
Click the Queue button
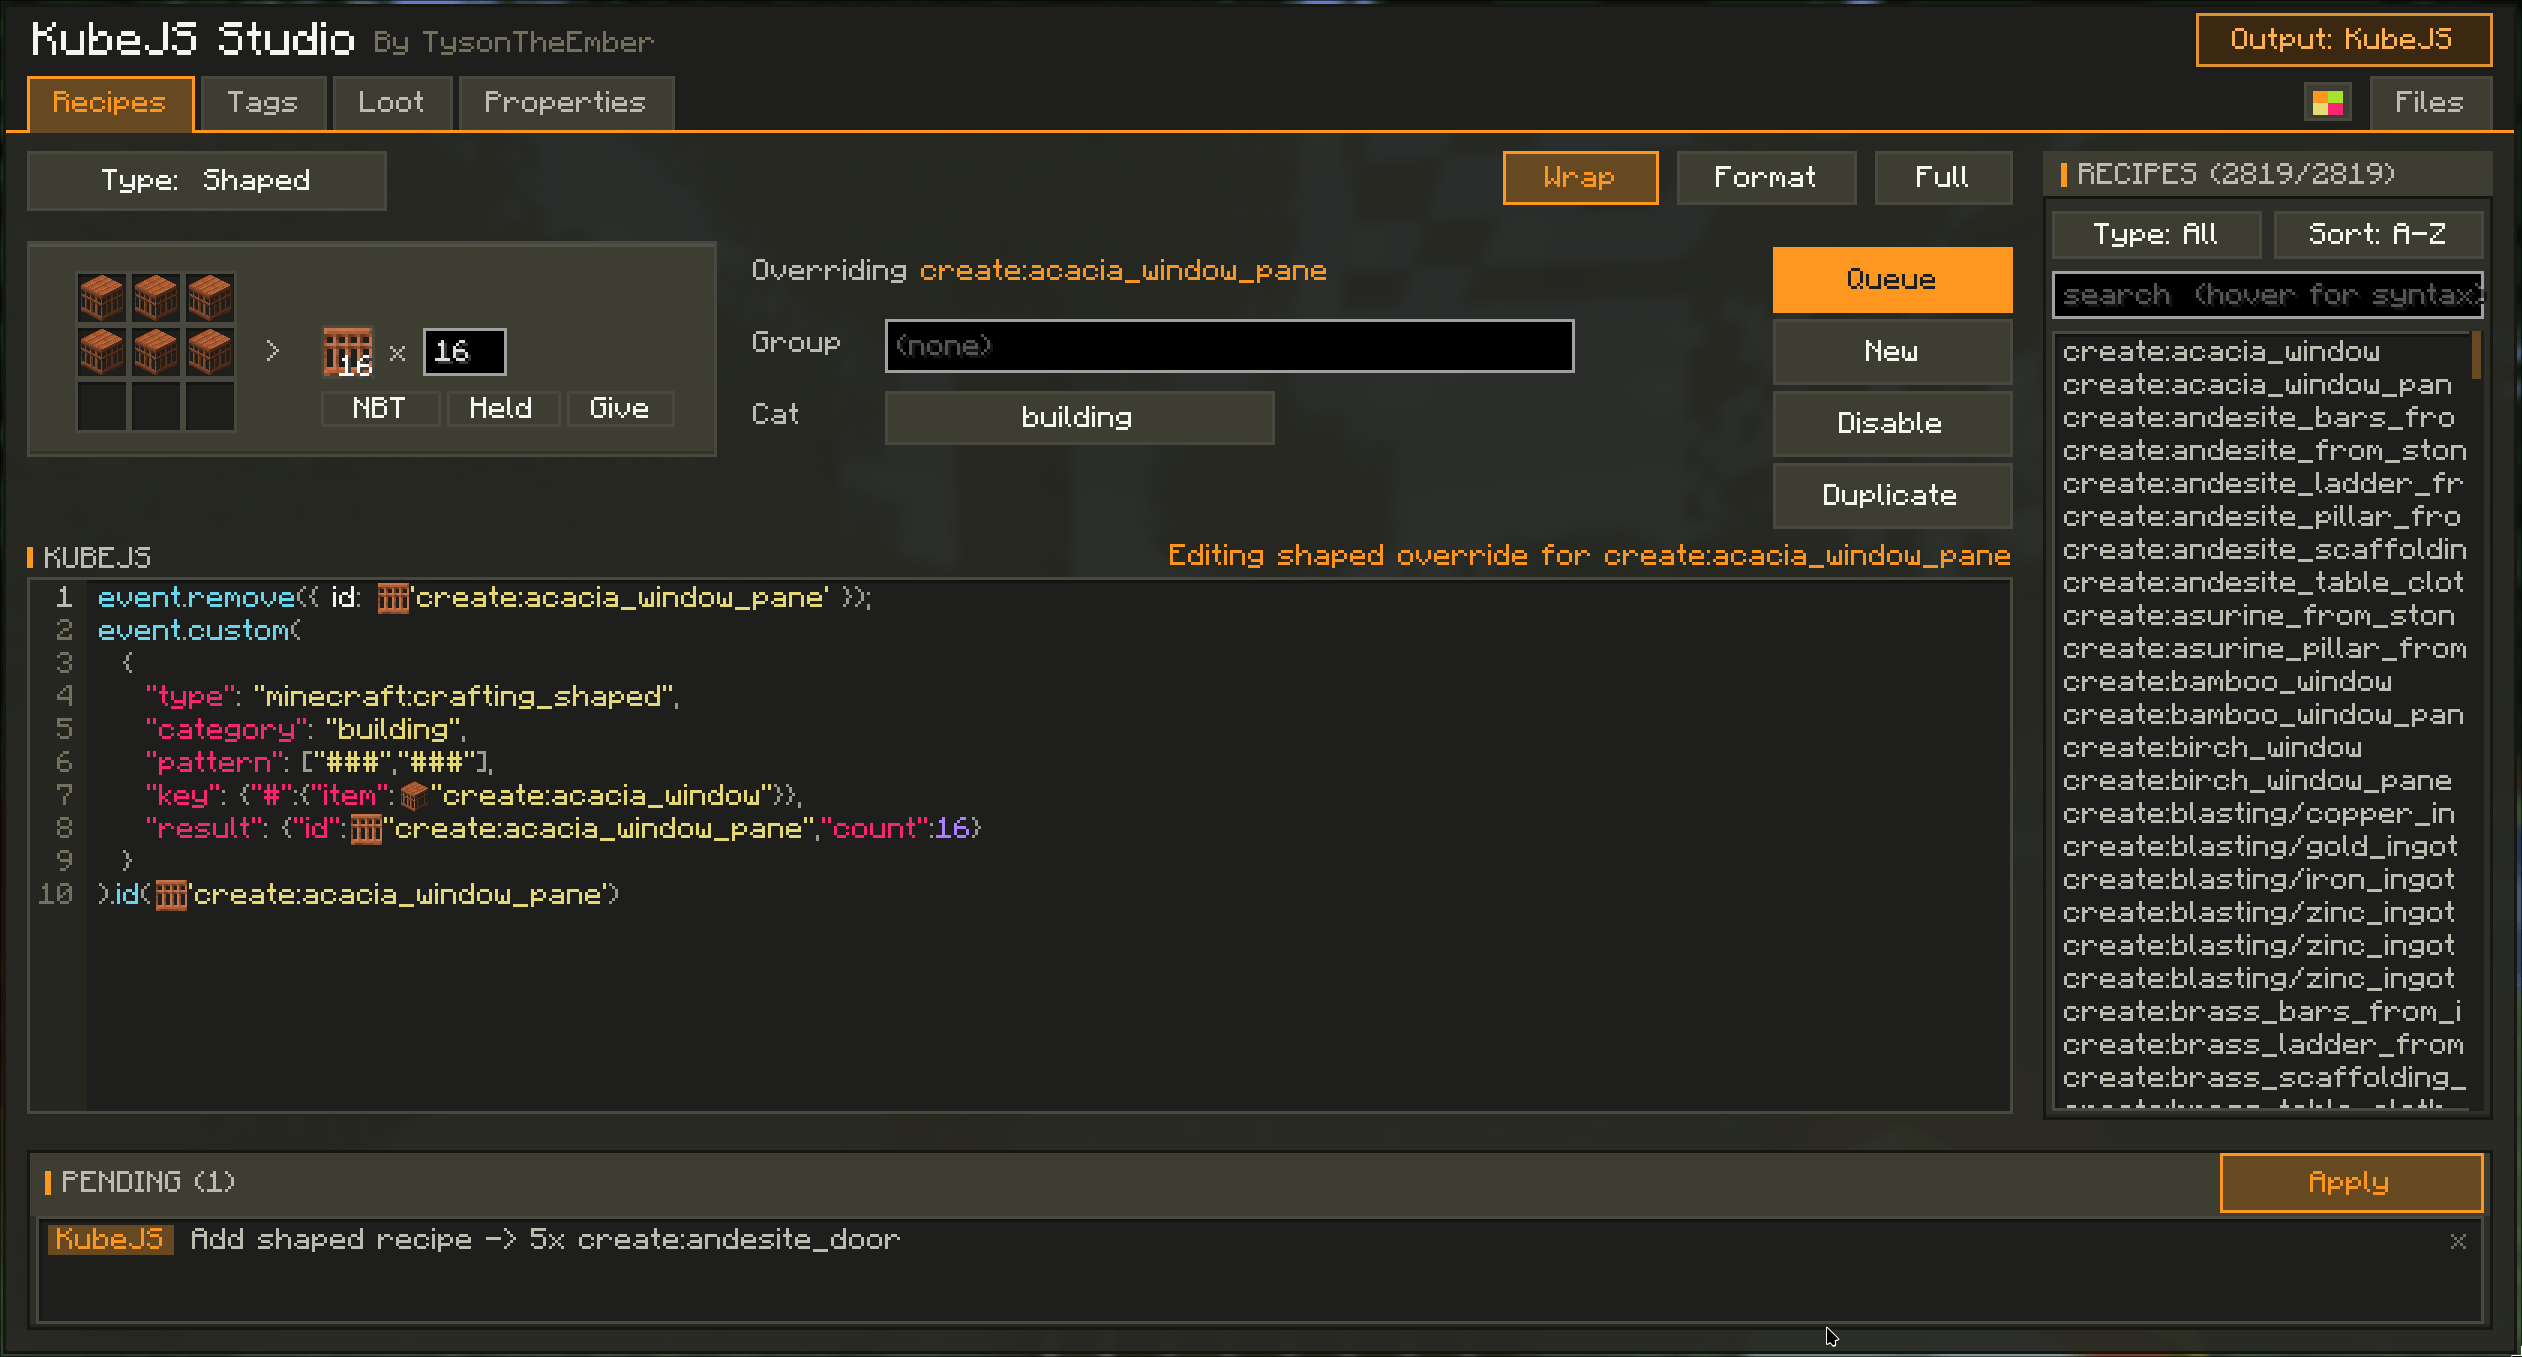1892,280
